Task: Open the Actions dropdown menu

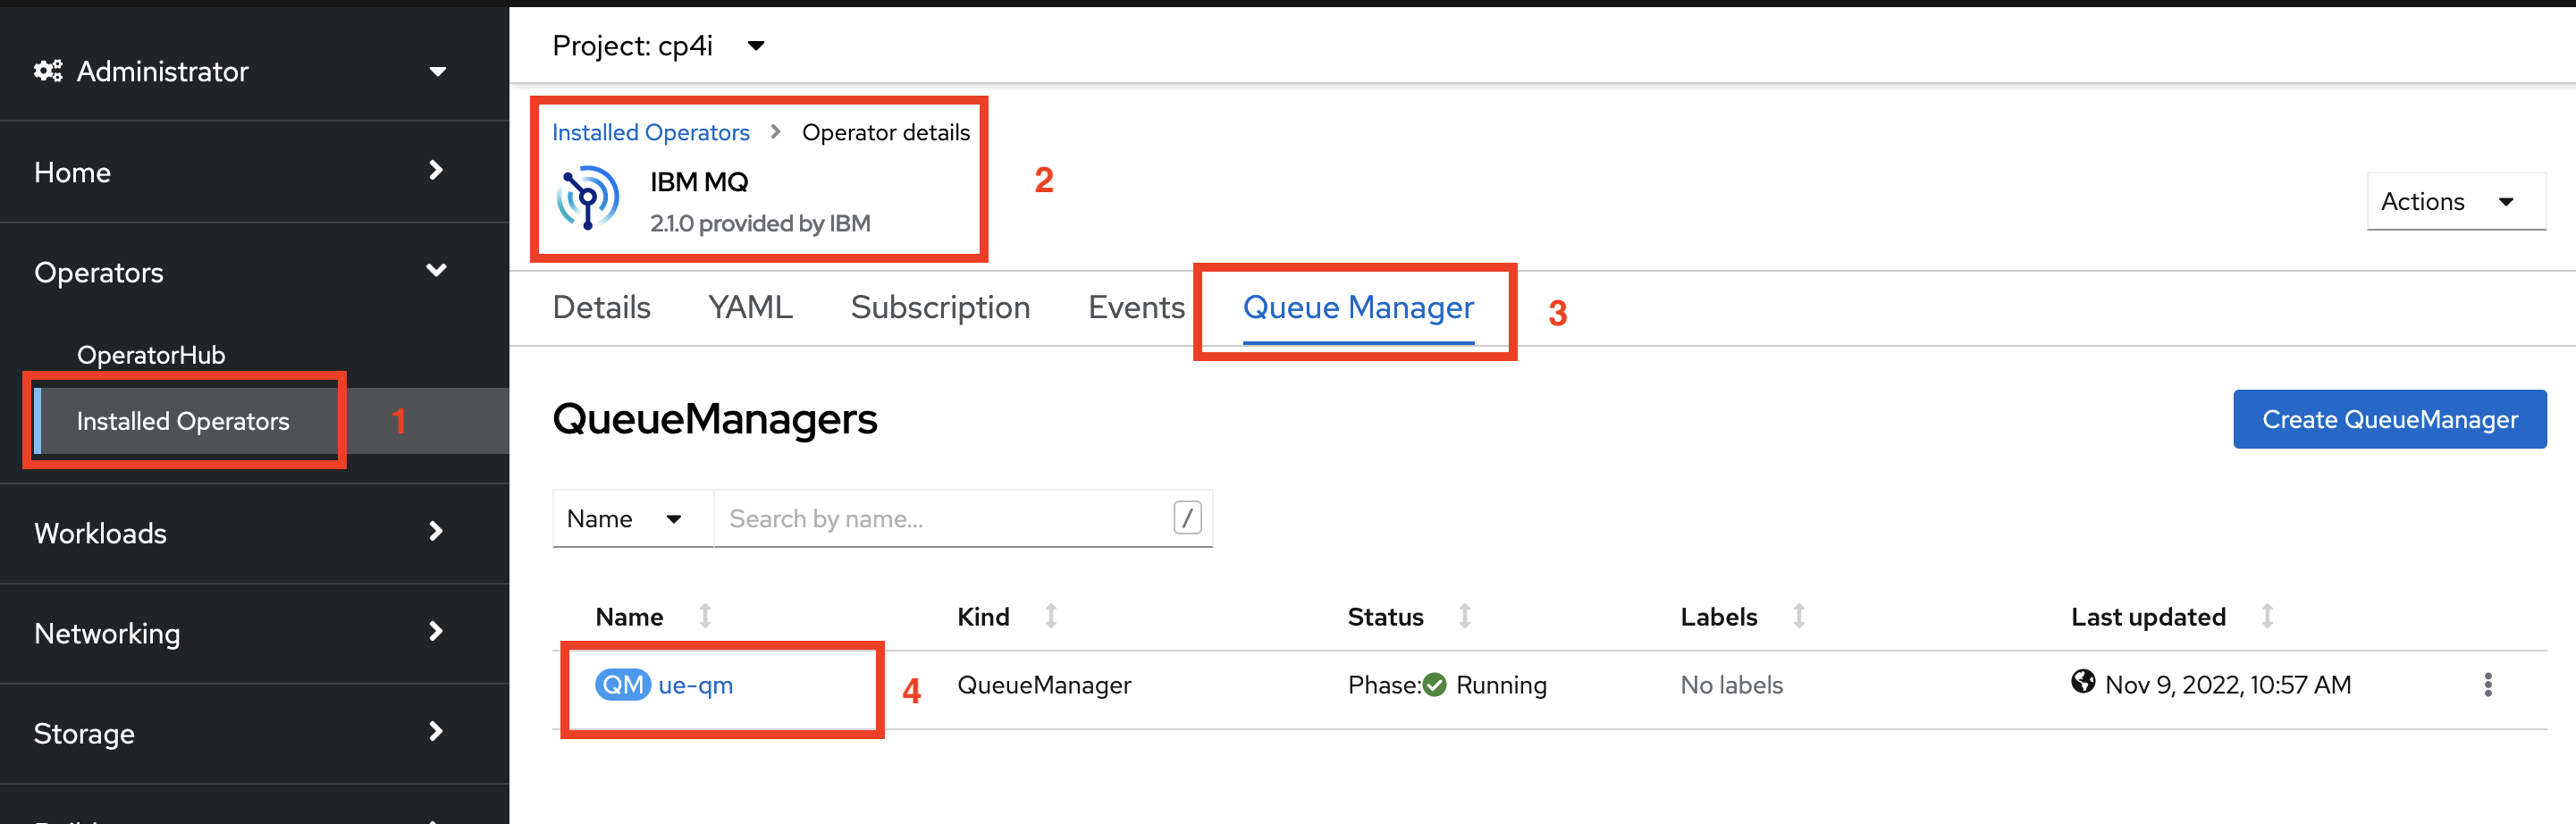Action: click(x=2455, y=201)
